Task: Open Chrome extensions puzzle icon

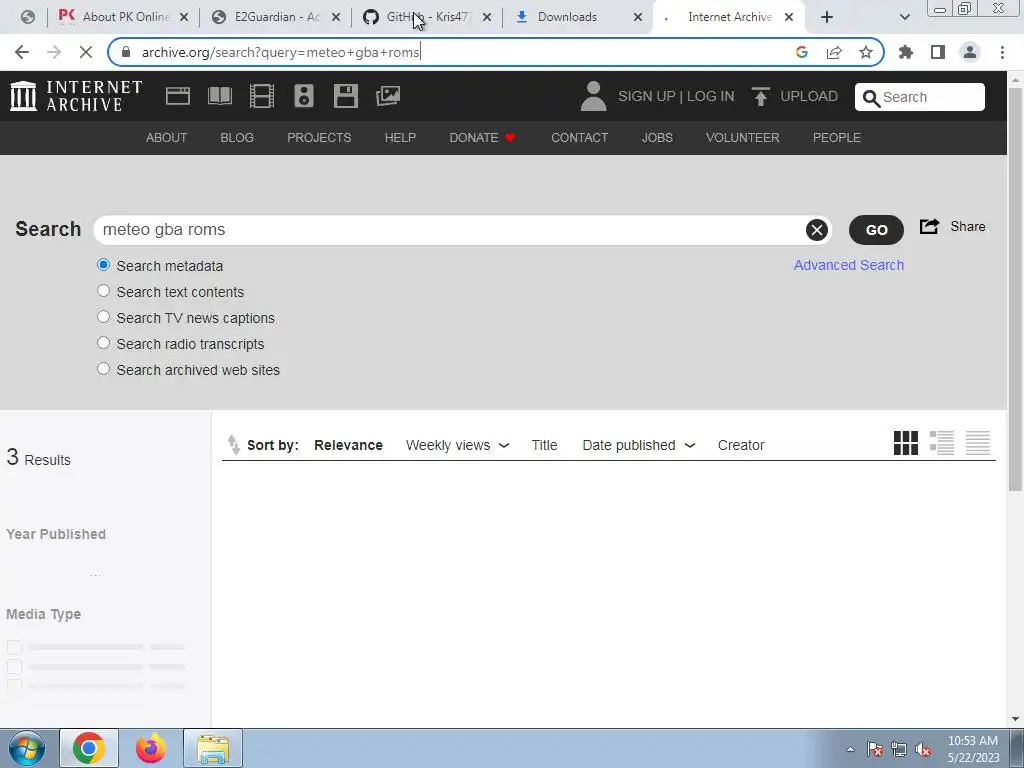Action: coord(906,52)
